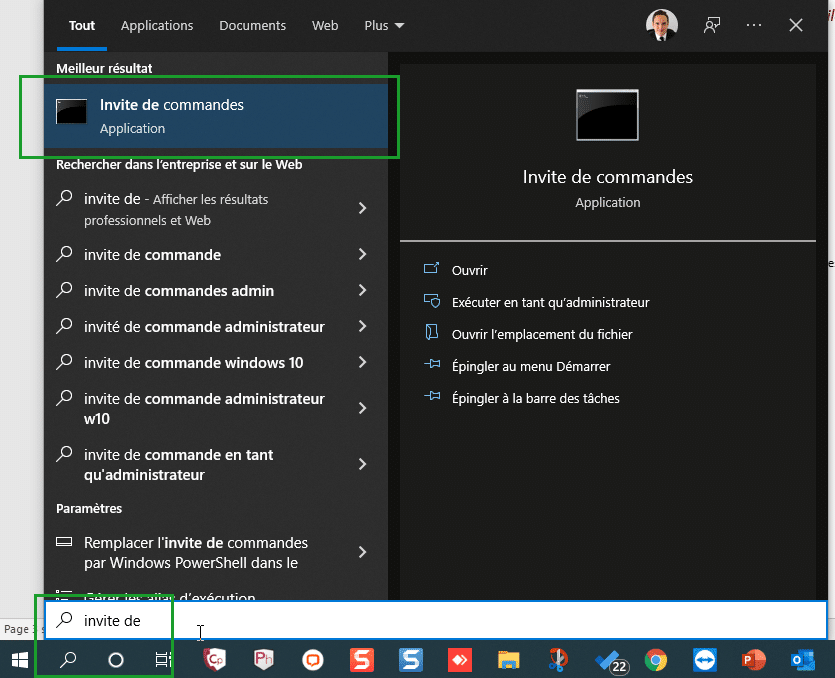Open Outlook from the taskbar
The height and width of the screenshot is (678, 835).
(803, 660)
